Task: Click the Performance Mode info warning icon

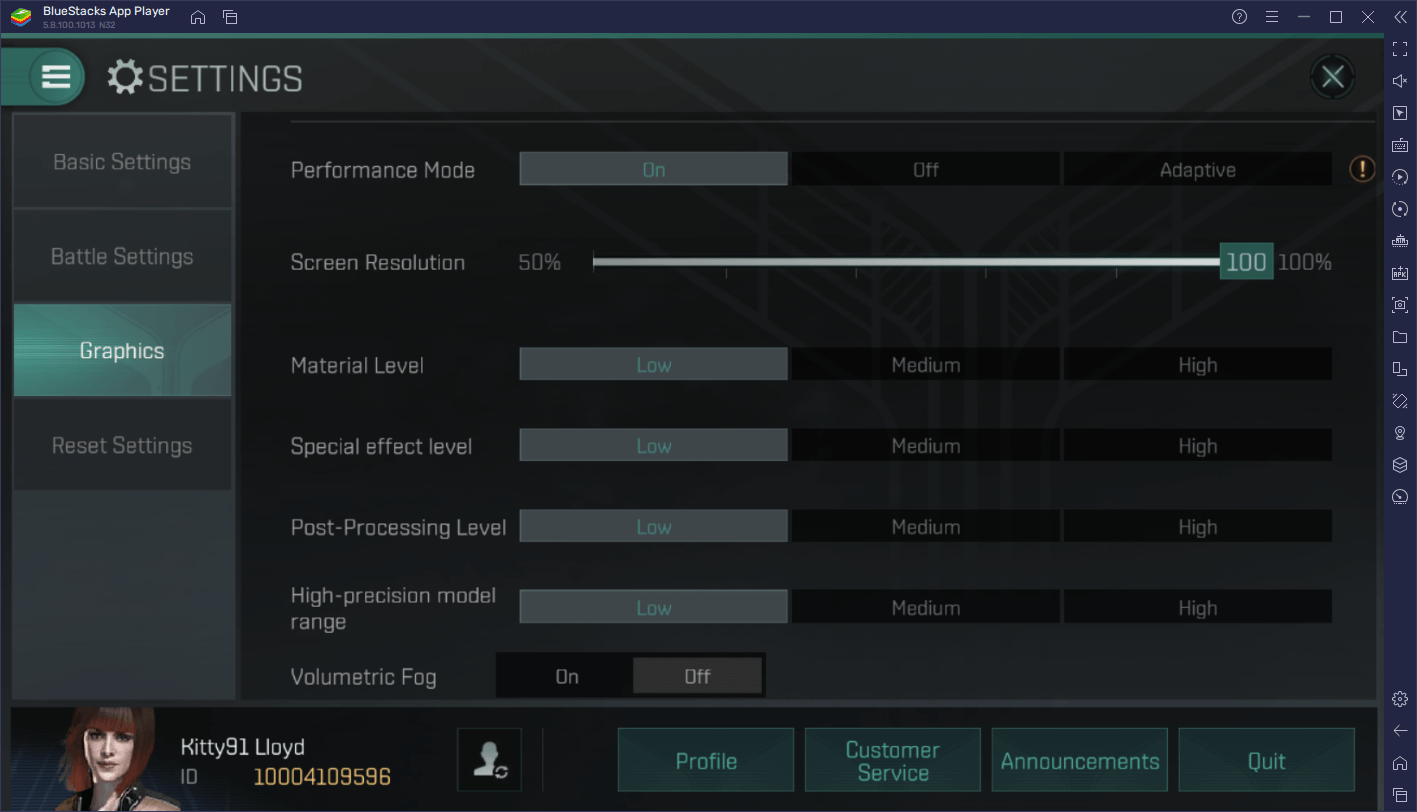Action: 1362,169
